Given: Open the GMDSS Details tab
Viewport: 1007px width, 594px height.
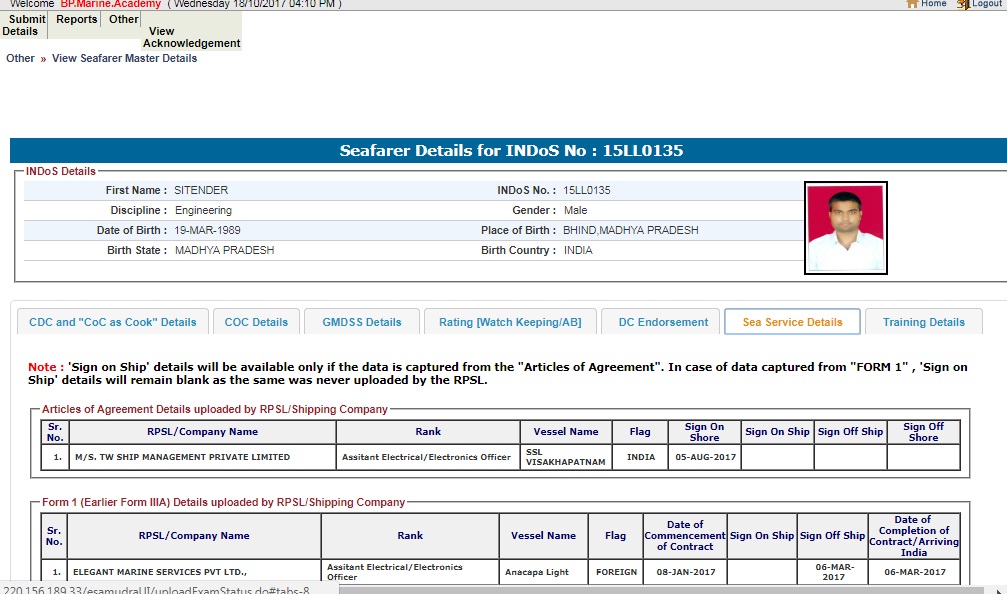Looking at the screenshot, I should (361, 322).
